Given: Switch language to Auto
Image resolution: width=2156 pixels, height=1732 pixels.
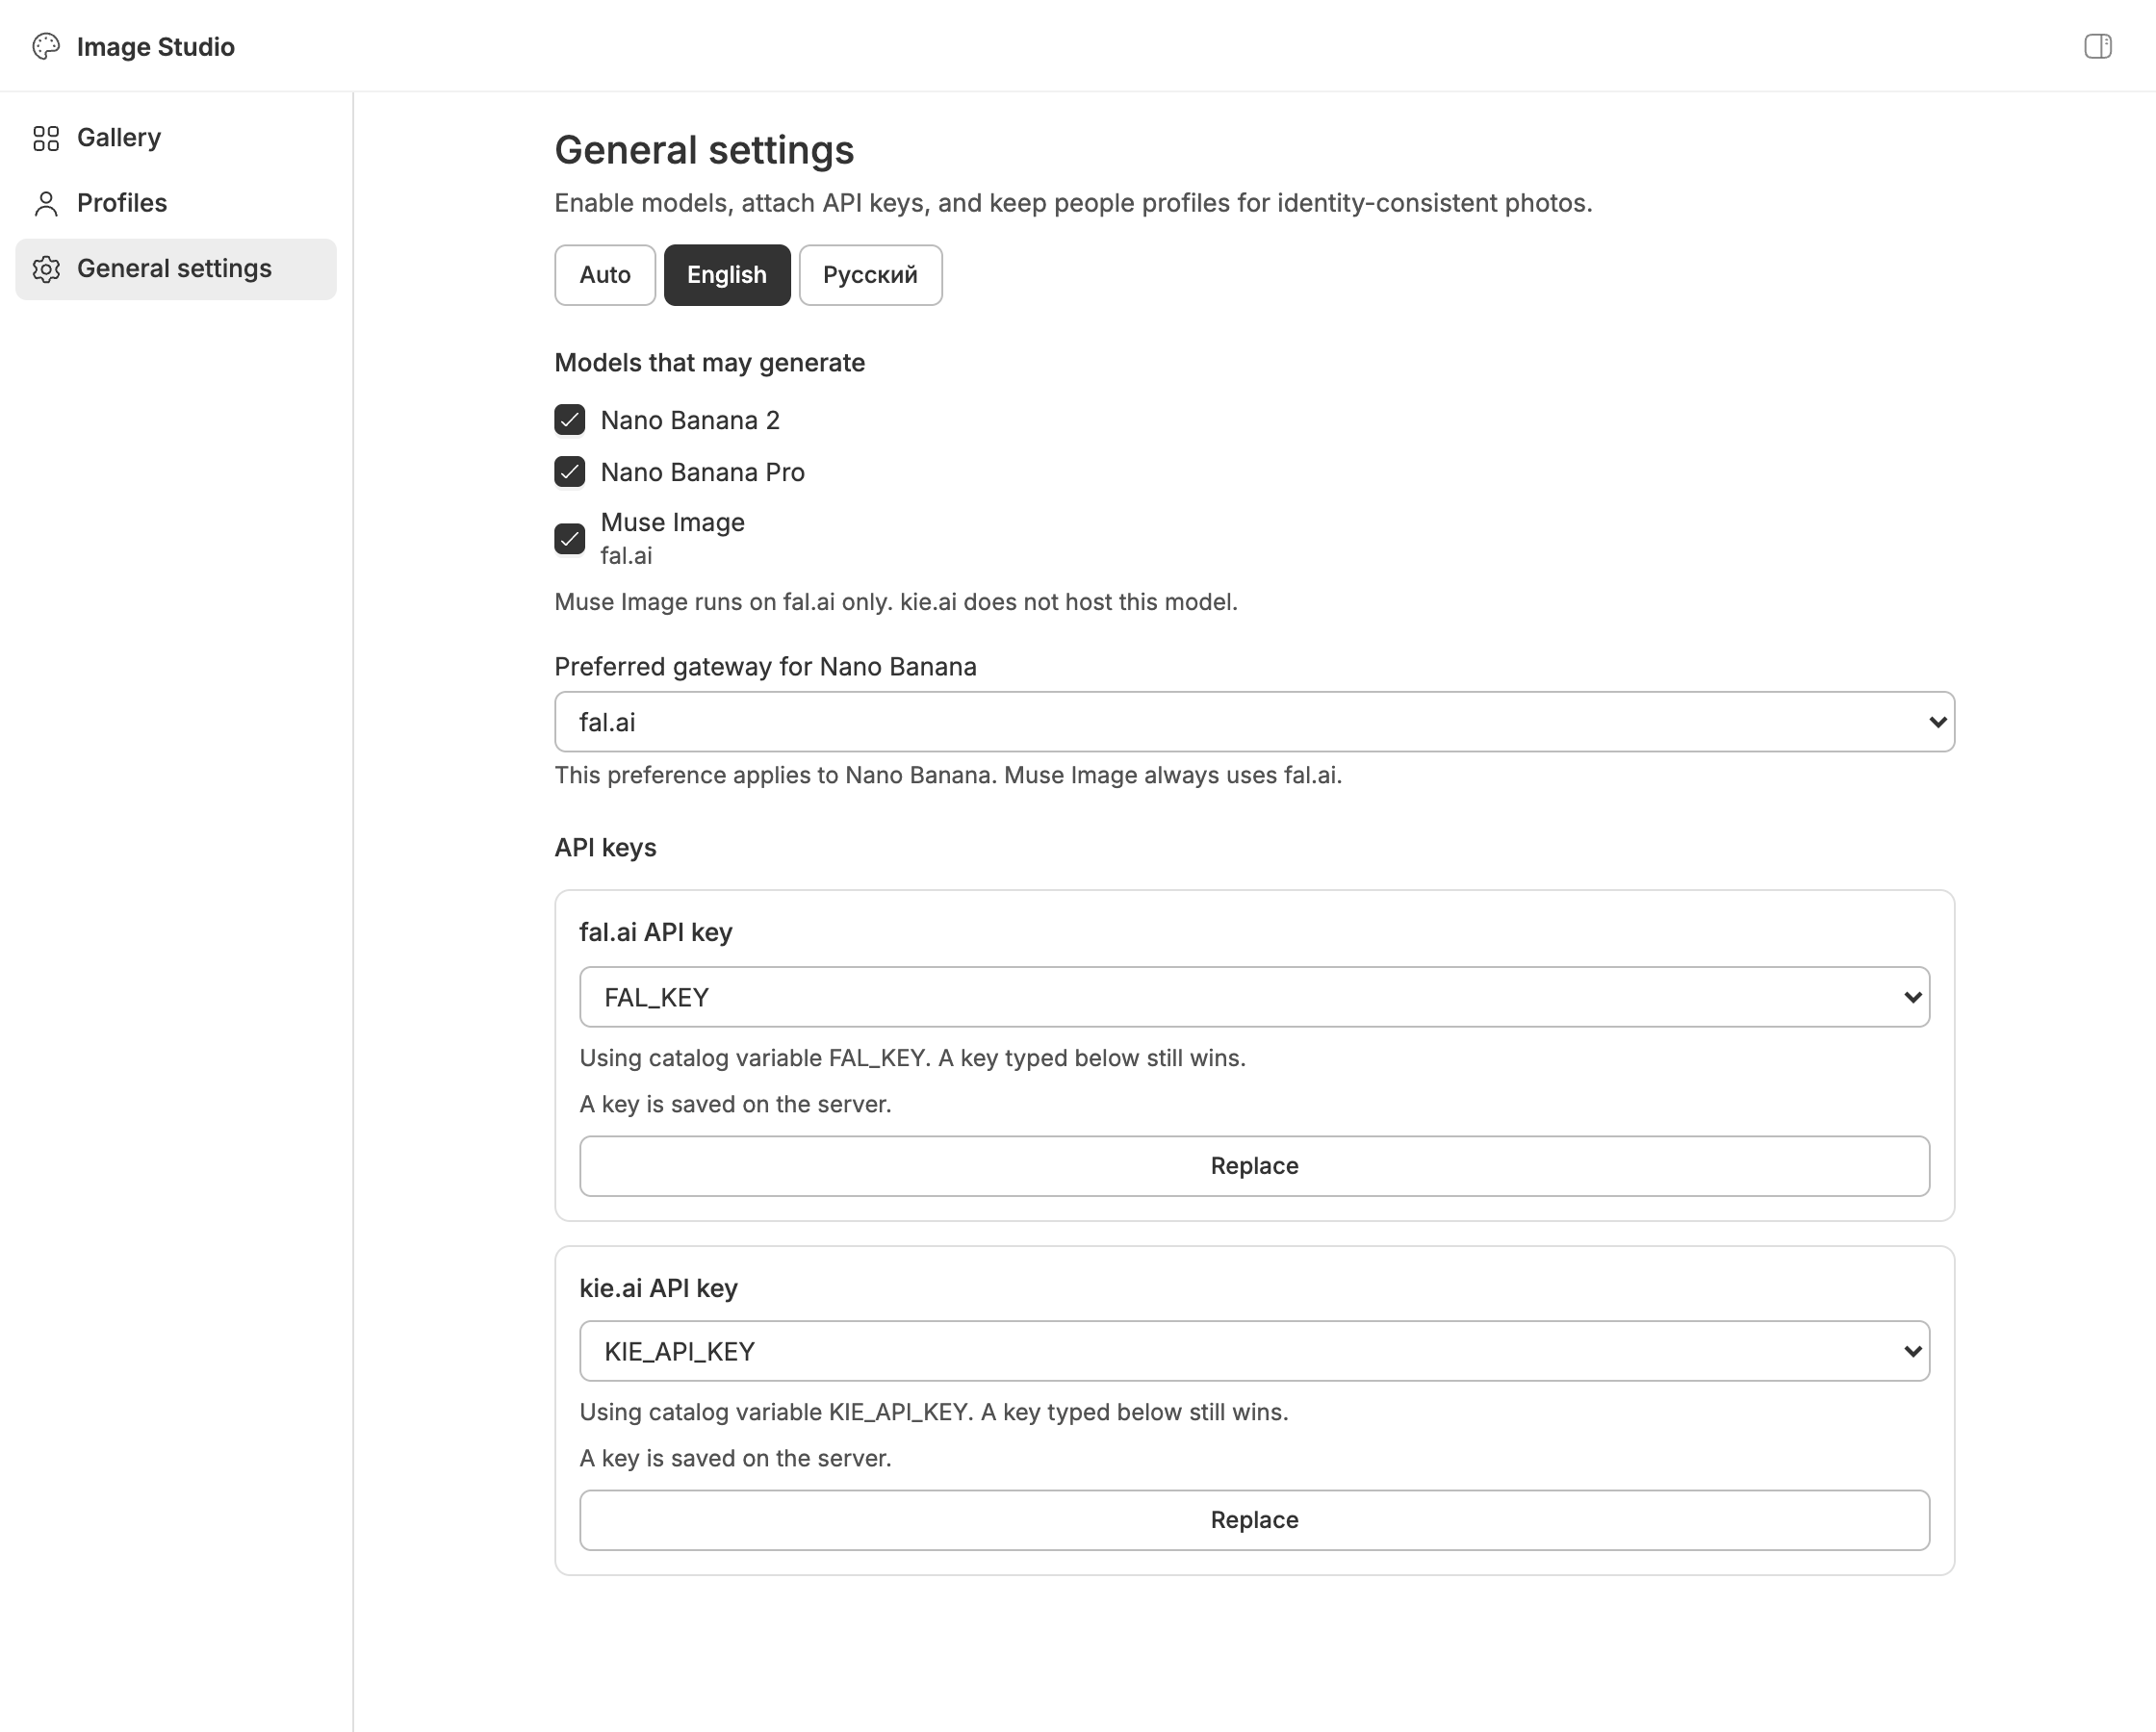Looking at the screenshot, I should [605, 275].
